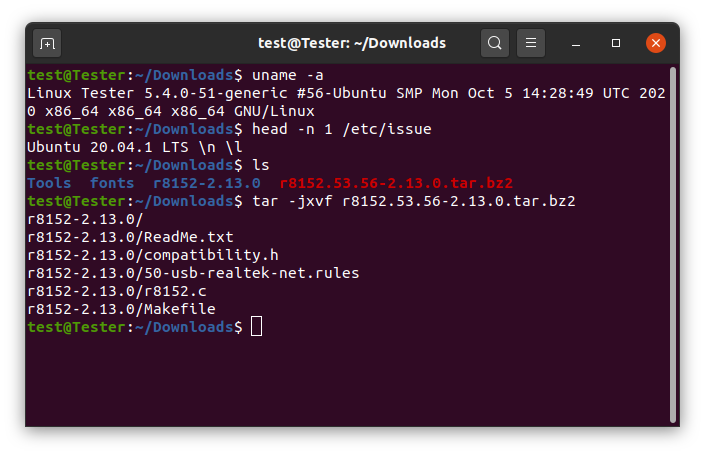Click the blue fonts directory name
Viewport: 705px width, 455px height.
coord(112,183)
